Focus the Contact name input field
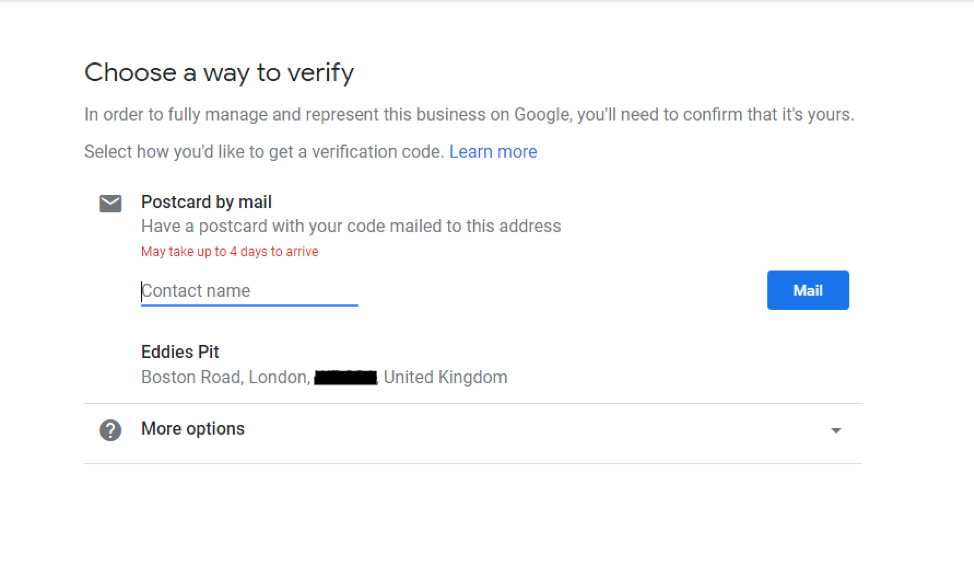 pyautogui.click(x=249, y=291)
